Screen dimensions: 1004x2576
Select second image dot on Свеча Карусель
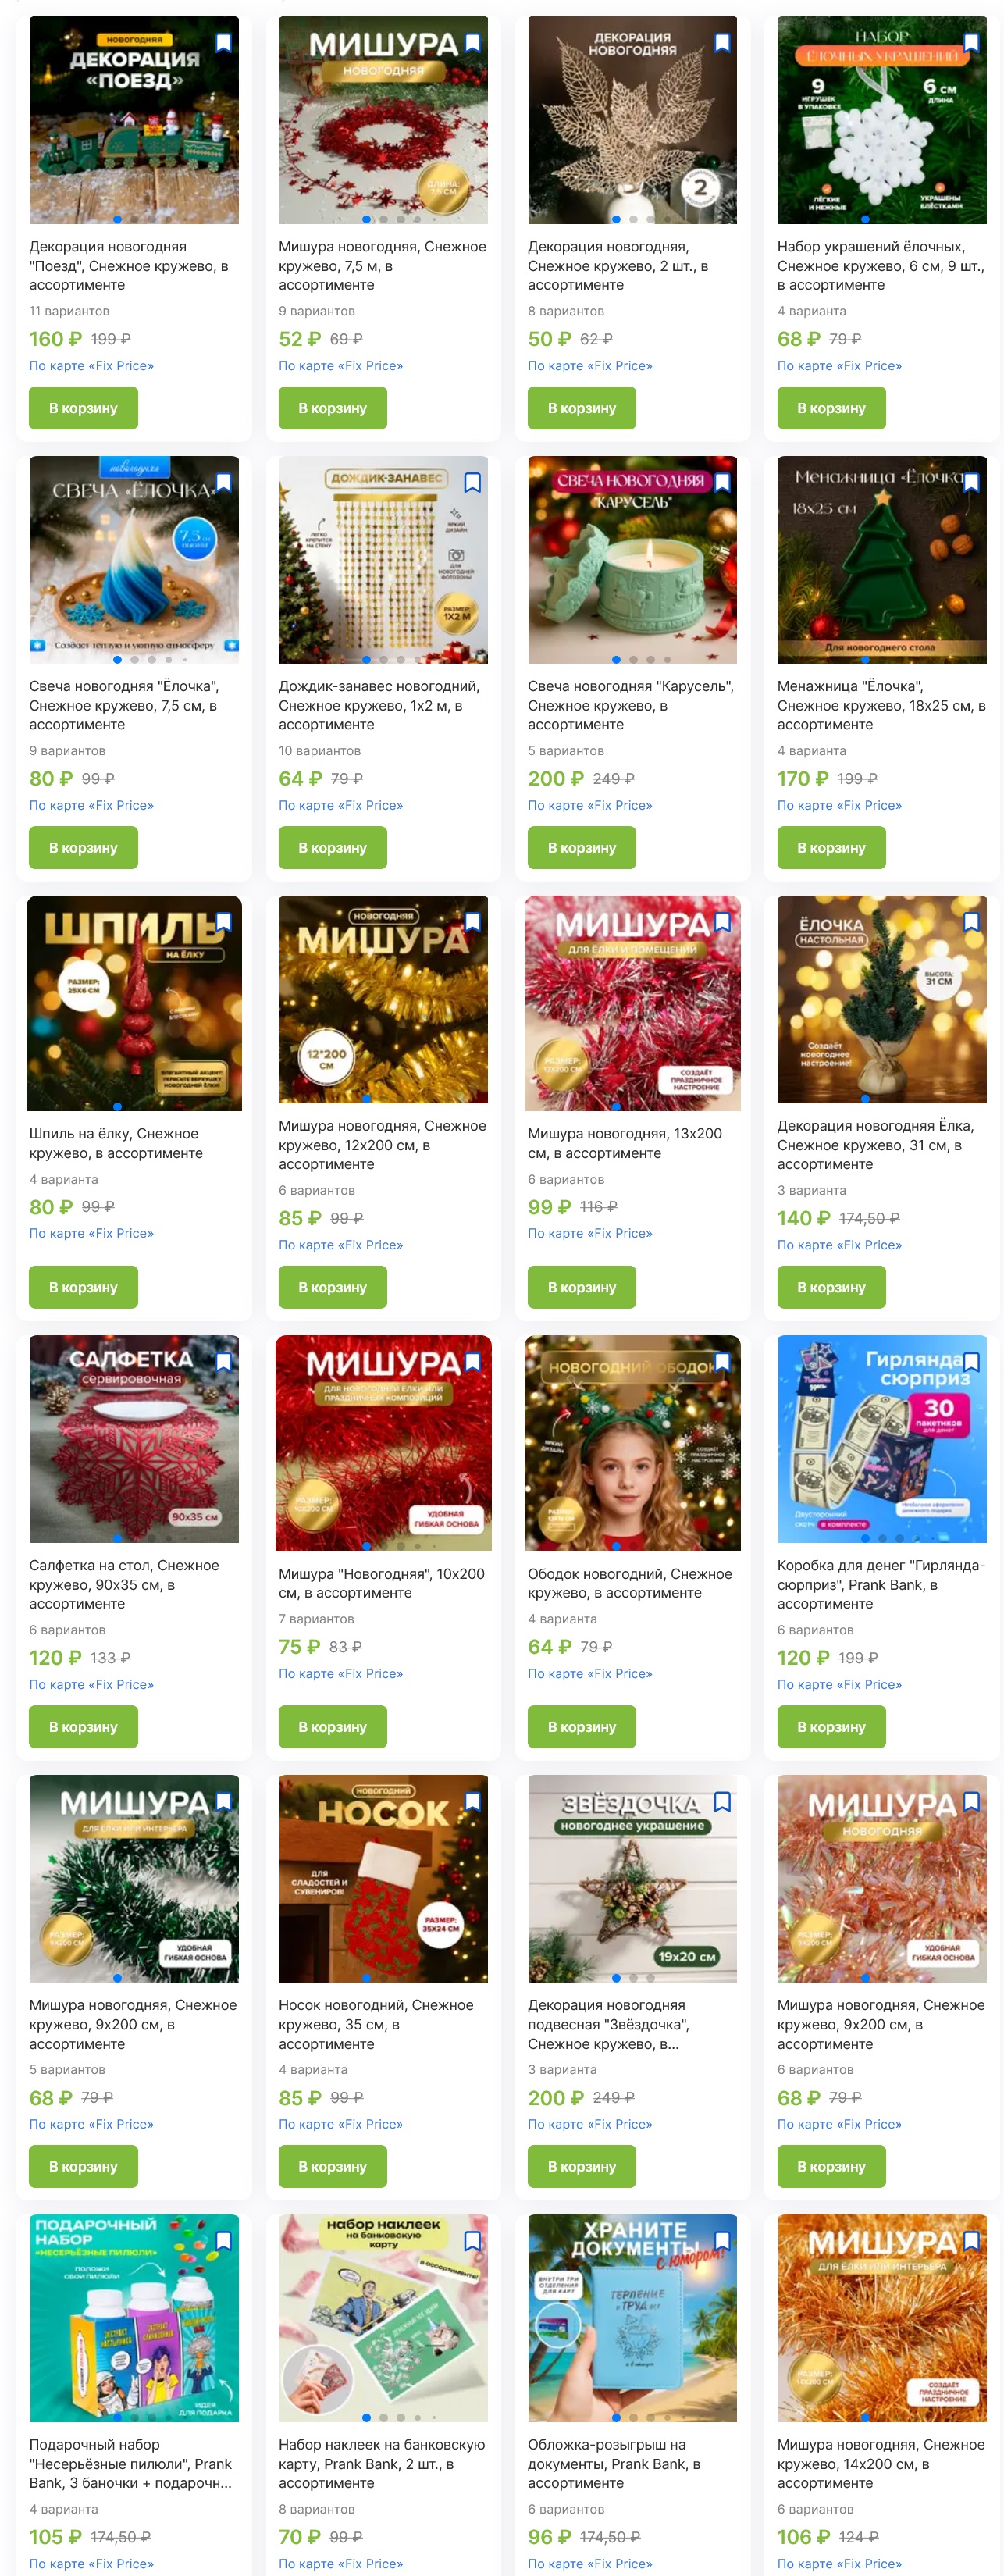[633, 660]
